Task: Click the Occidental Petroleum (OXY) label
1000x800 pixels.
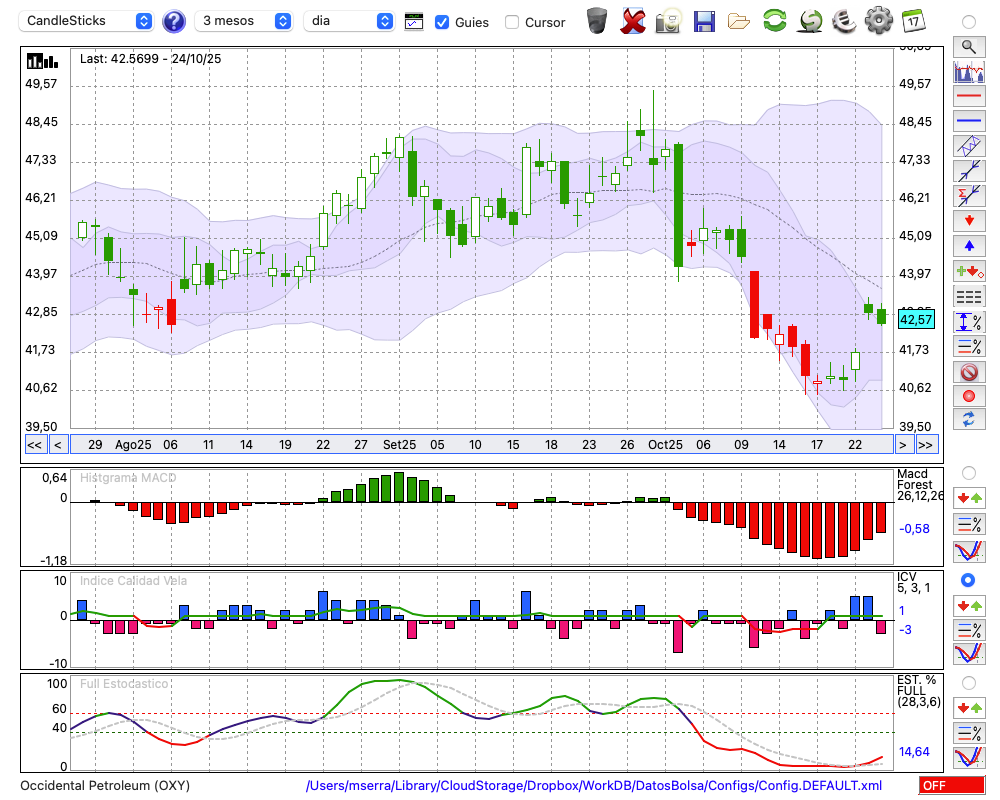Action: tap(105, 785)
